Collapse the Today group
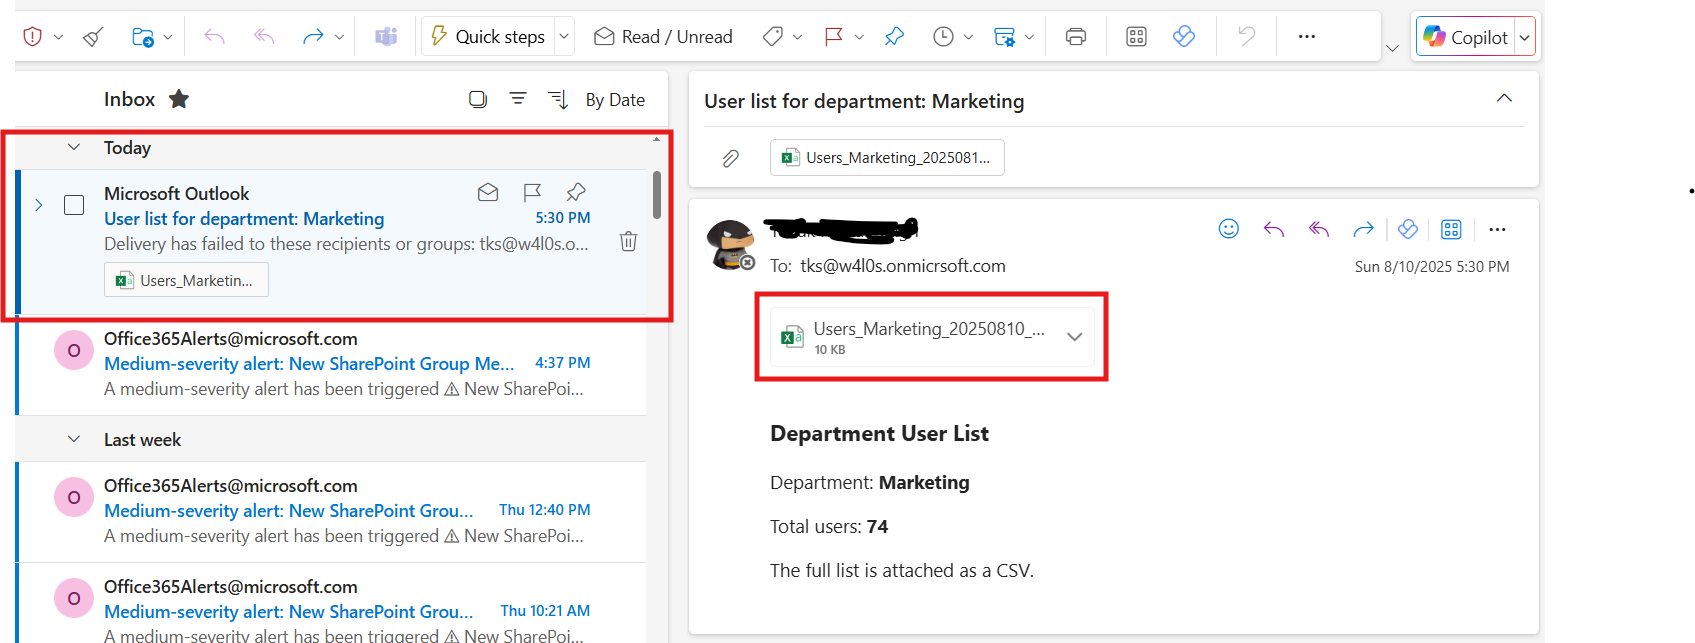1695x643 pixels. pyautogui.click(x=74, y=147)
